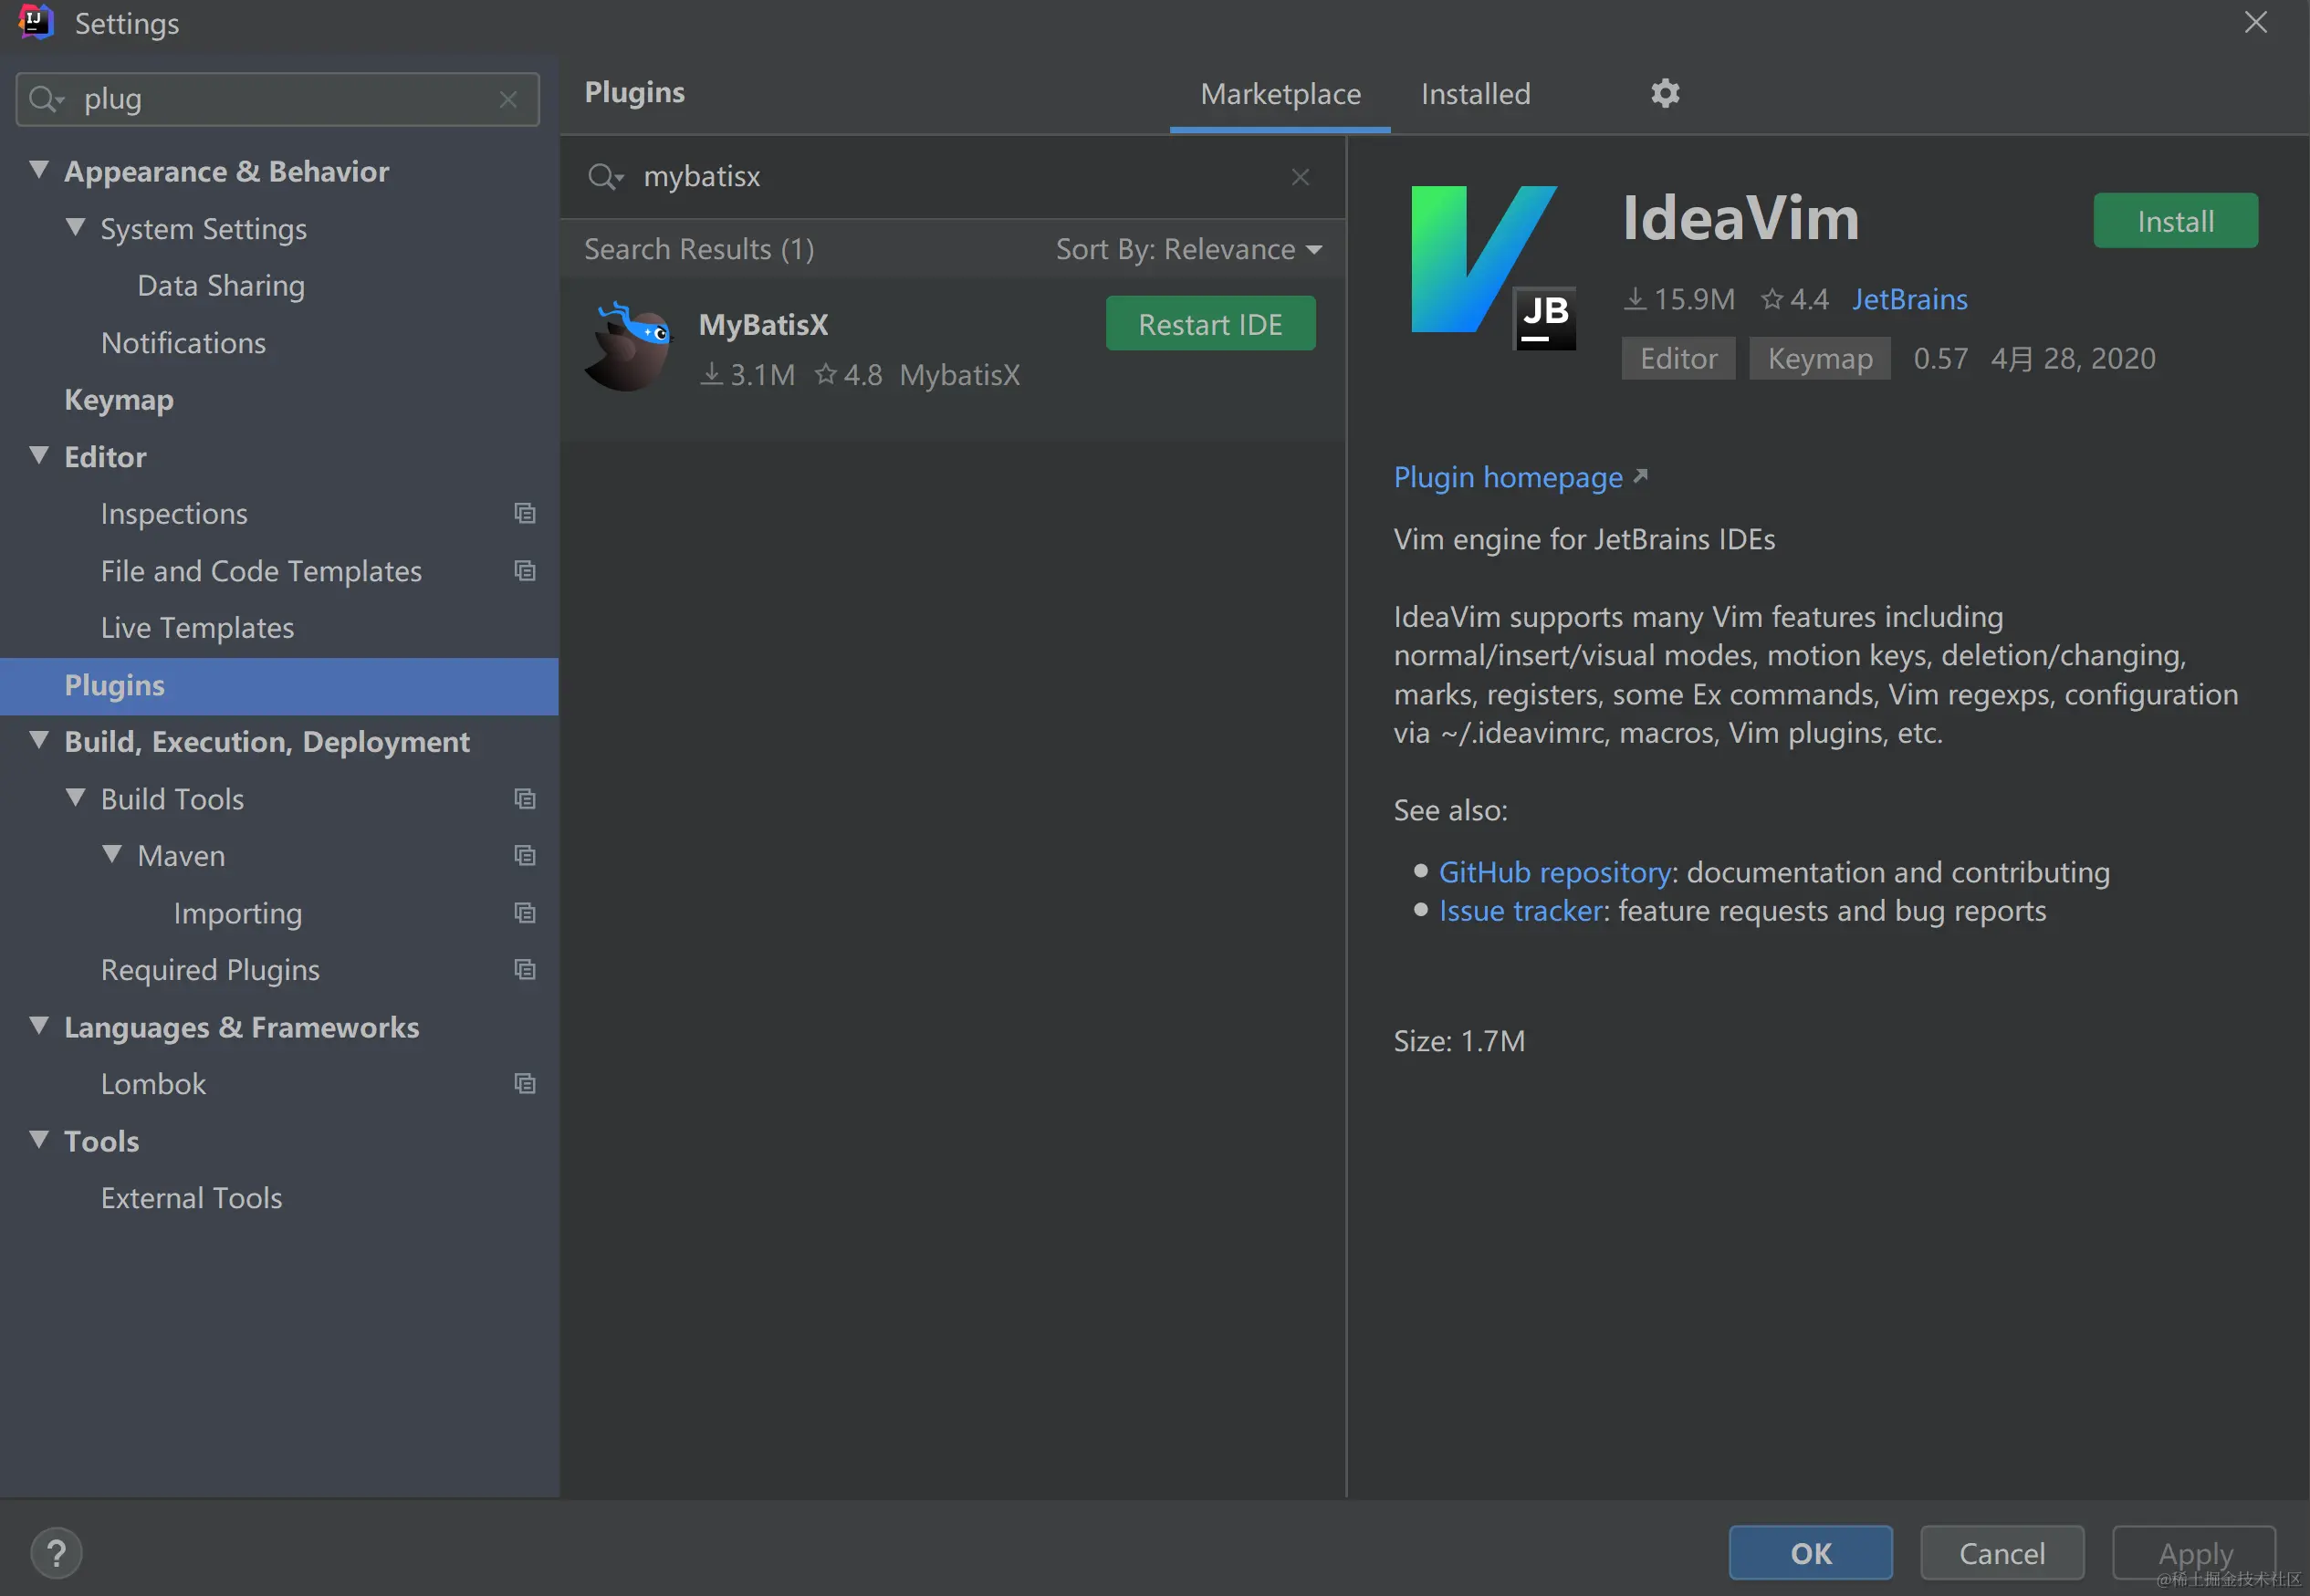
Task: Collapse the Maven tree node
Action: click(112, 855)
